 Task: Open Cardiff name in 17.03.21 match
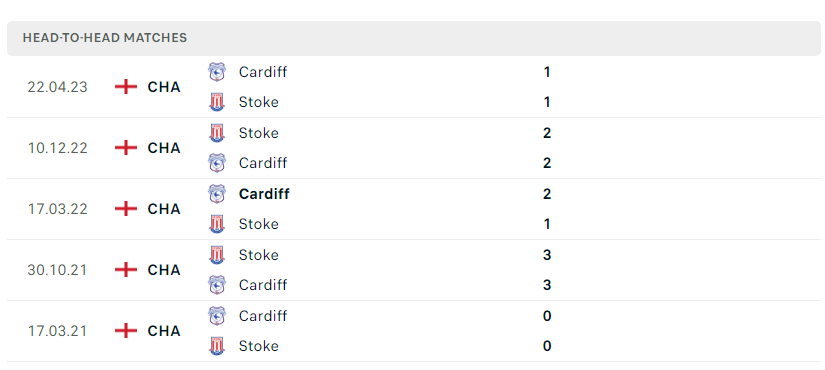pos(263,316)
